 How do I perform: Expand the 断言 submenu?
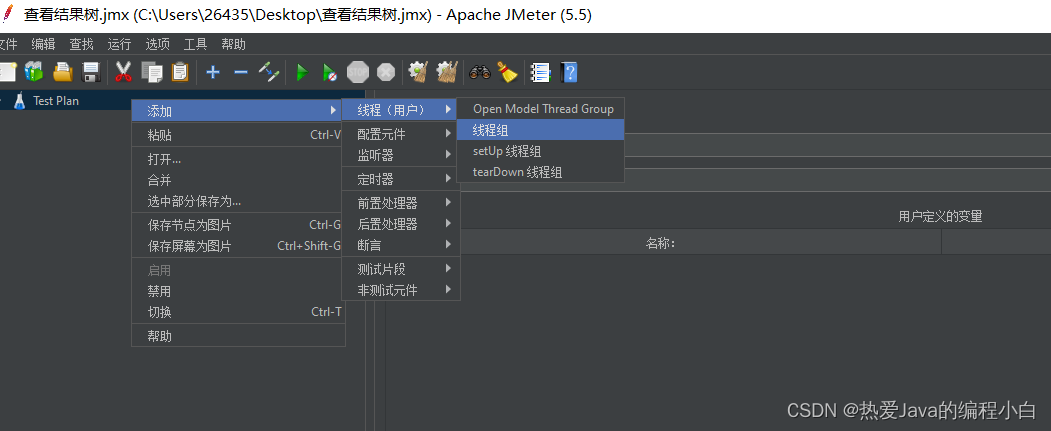tap(401, 245)
